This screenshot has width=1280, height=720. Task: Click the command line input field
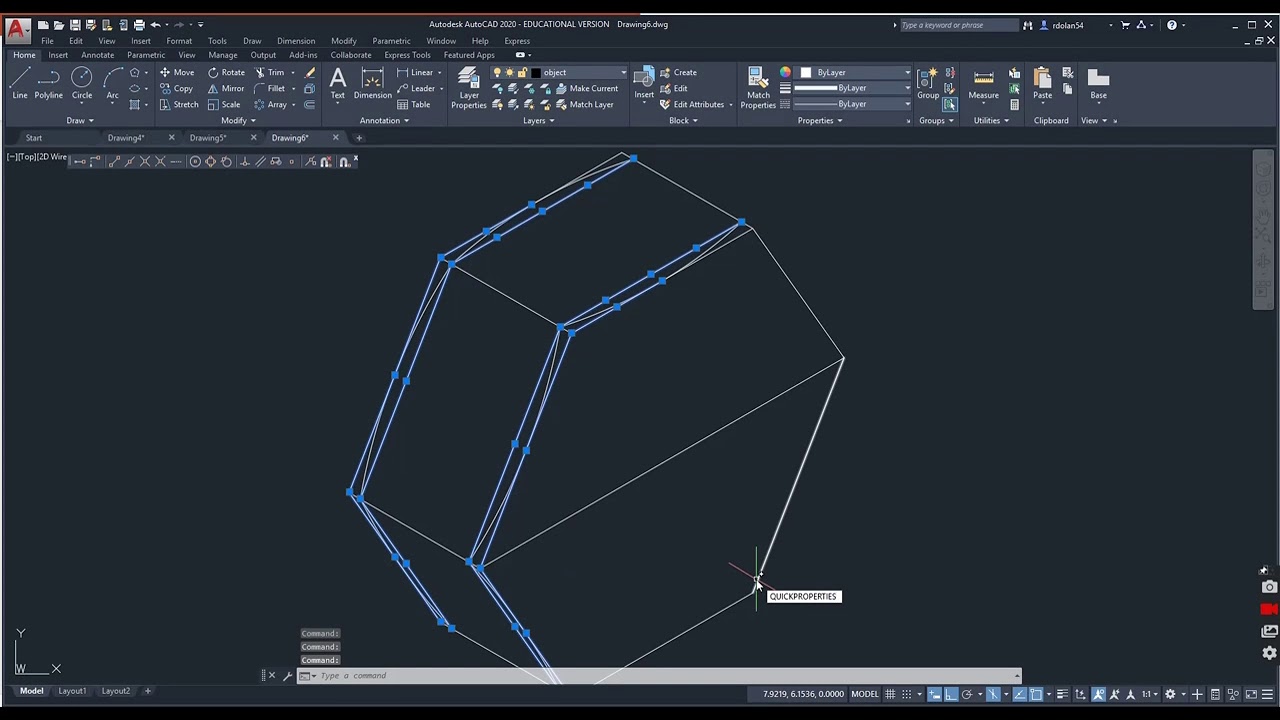[x=660, y=675]
